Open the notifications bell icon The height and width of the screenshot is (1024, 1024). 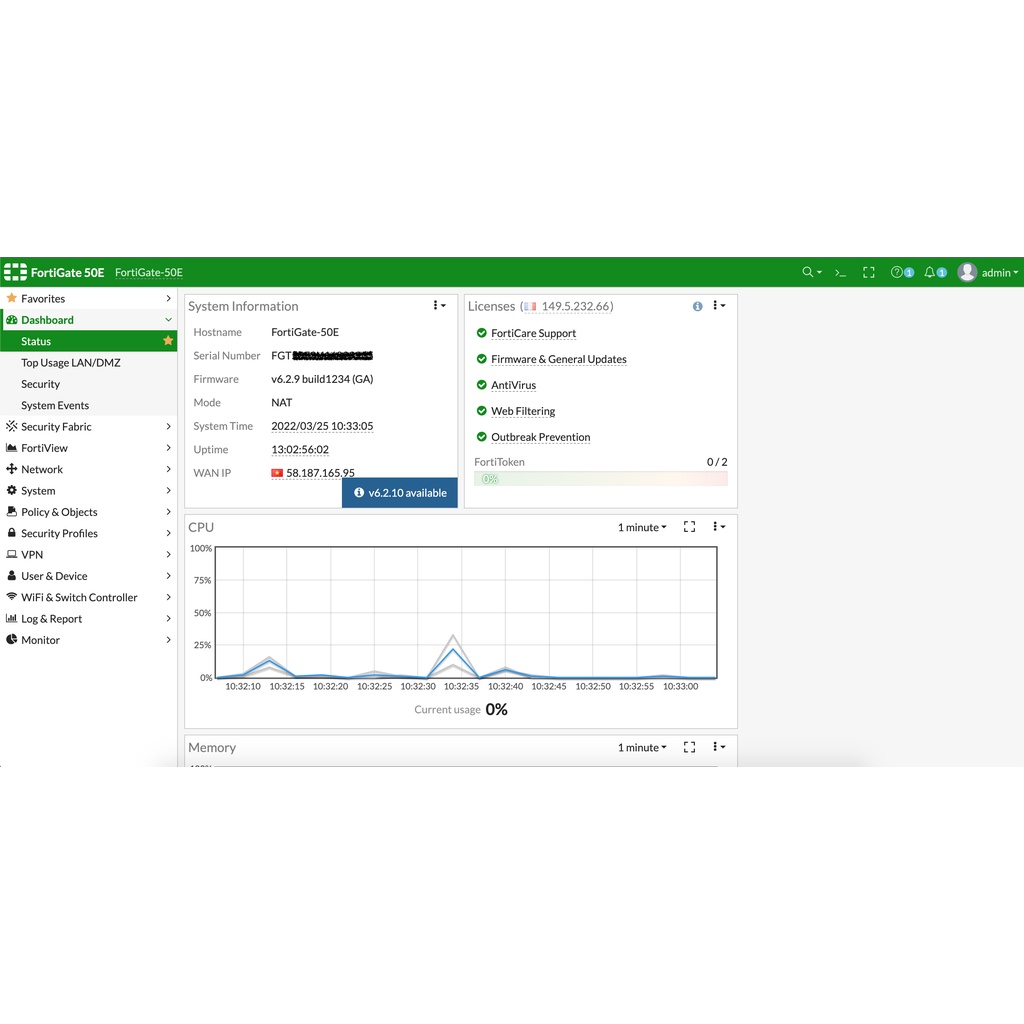click(x=929, y=272)
